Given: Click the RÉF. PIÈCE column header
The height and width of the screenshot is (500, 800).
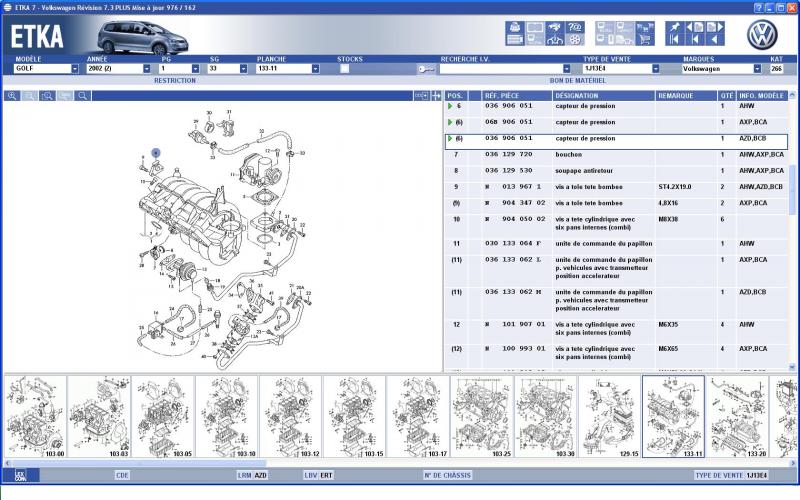Looking at the screenshot, I should [517, 96].
